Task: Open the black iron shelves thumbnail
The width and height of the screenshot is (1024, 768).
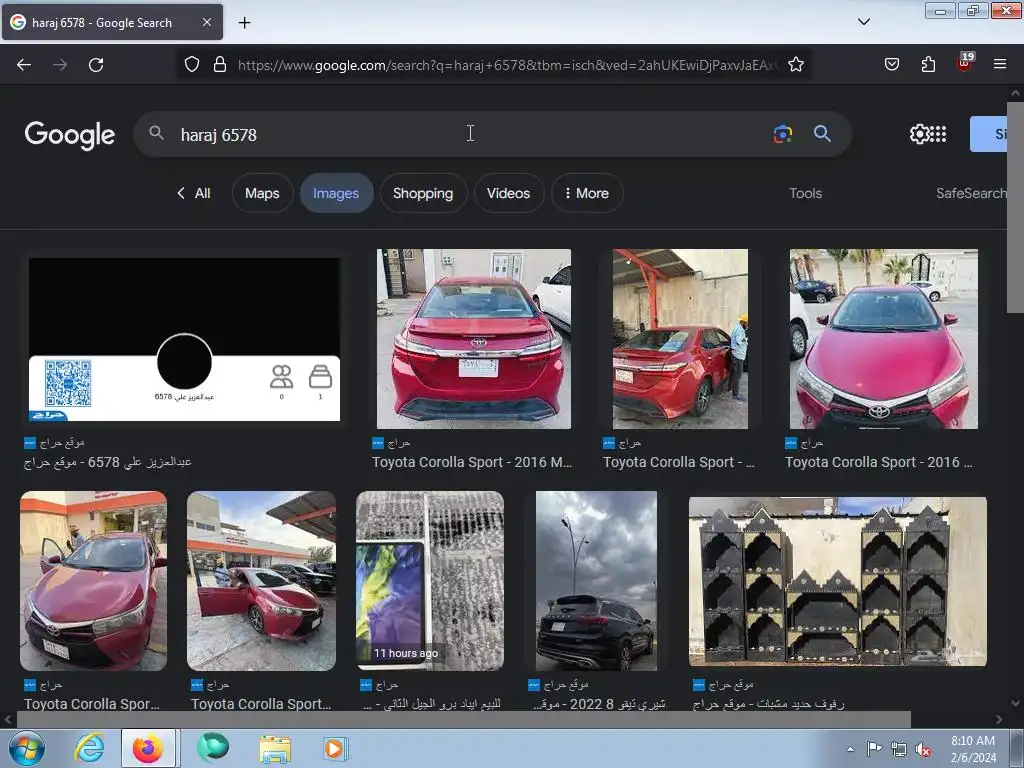Action: [x=838, y=581]
